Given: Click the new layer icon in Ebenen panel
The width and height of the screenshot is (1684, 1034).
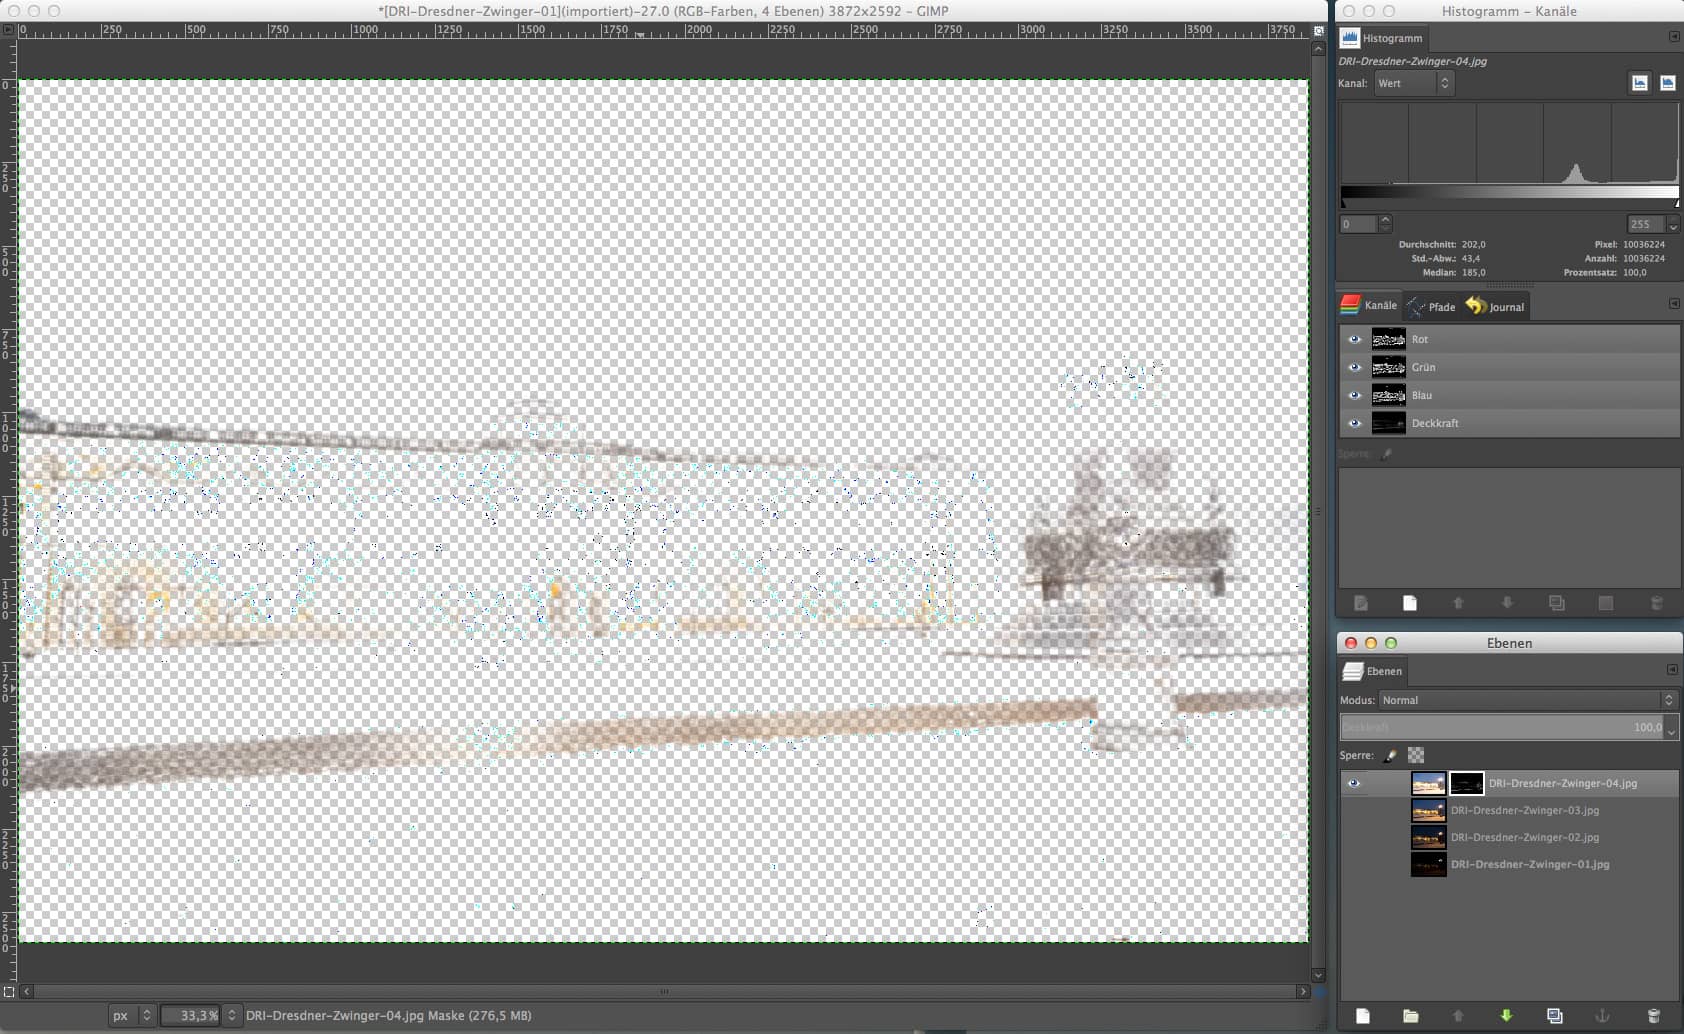Looking at the screenshot, I should tap(1362, 1016).
